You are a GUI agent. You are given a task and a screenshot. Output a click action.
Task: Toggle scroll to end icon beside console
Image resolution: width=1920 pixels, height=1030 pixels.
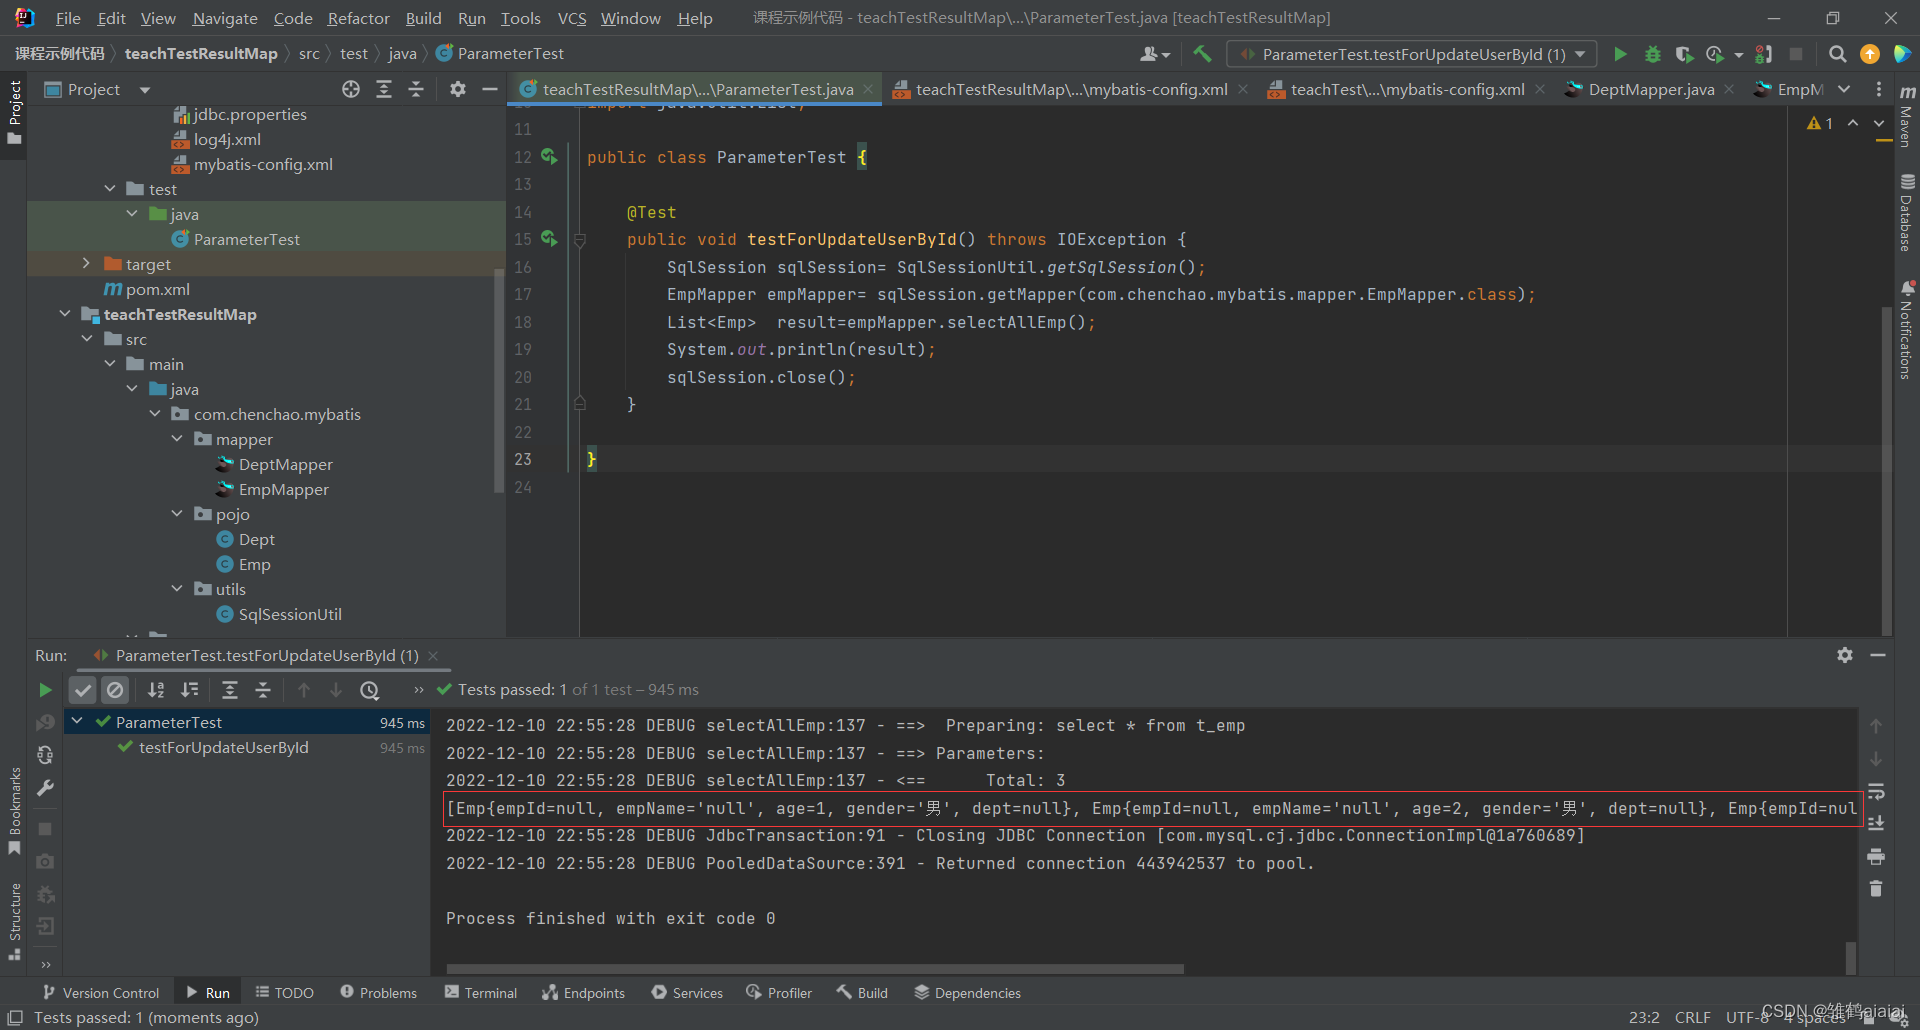[1876, 824]
